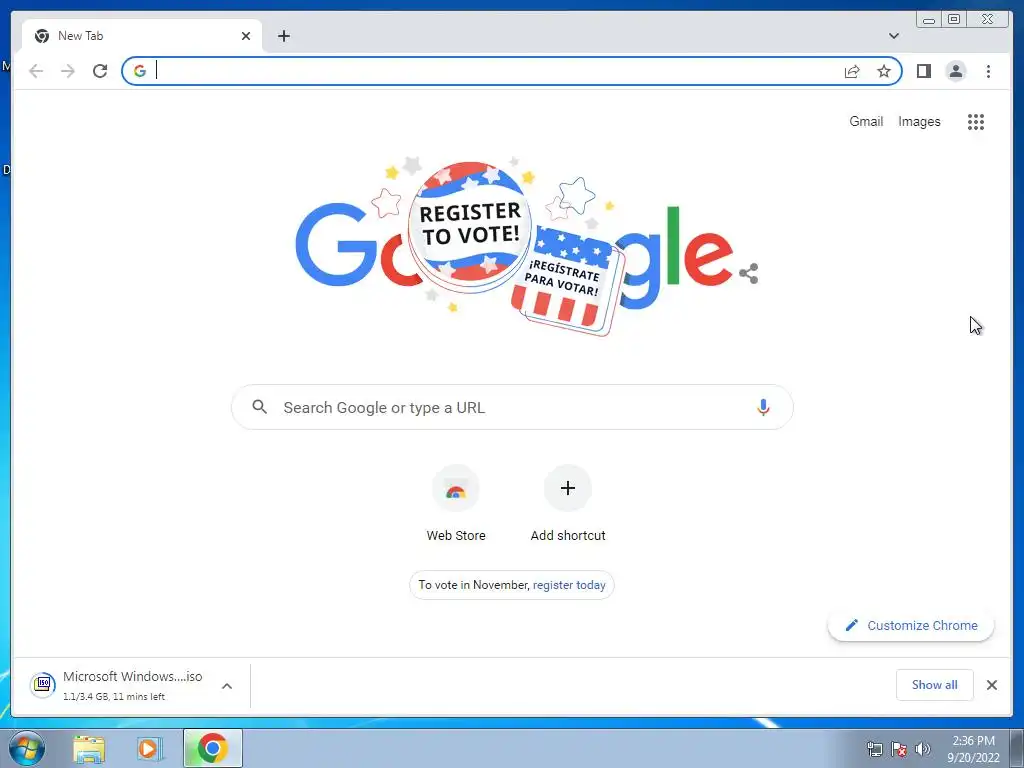Open Gmail link
This screenshot has height=768, width=1024.
(866, 121)
